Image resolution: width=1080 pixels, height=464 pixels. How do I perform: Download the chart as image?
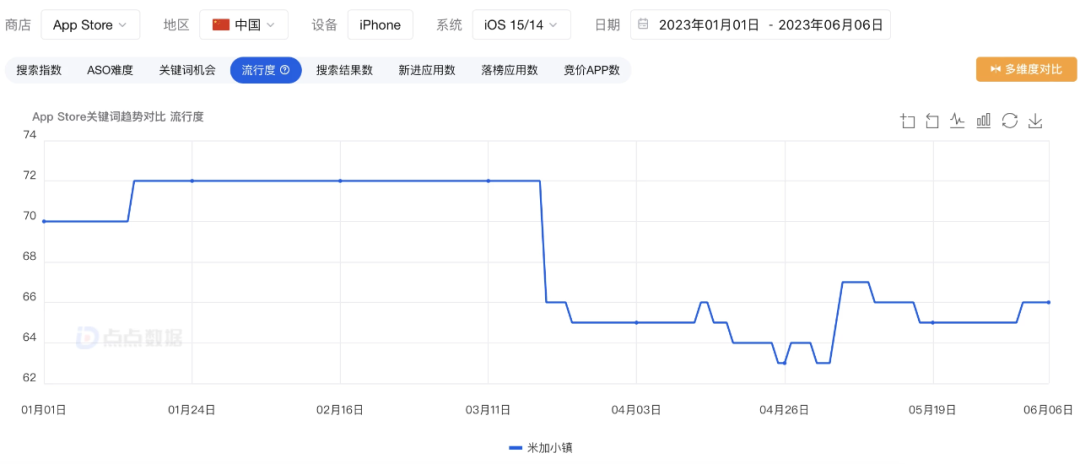point(1035,121)
